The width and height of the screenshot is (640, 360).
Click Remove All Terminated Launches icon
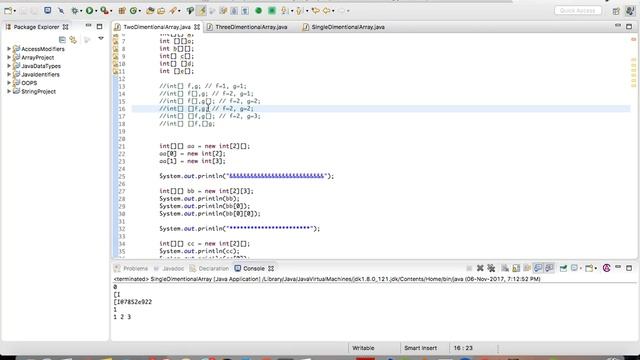(x=491, y=268)
